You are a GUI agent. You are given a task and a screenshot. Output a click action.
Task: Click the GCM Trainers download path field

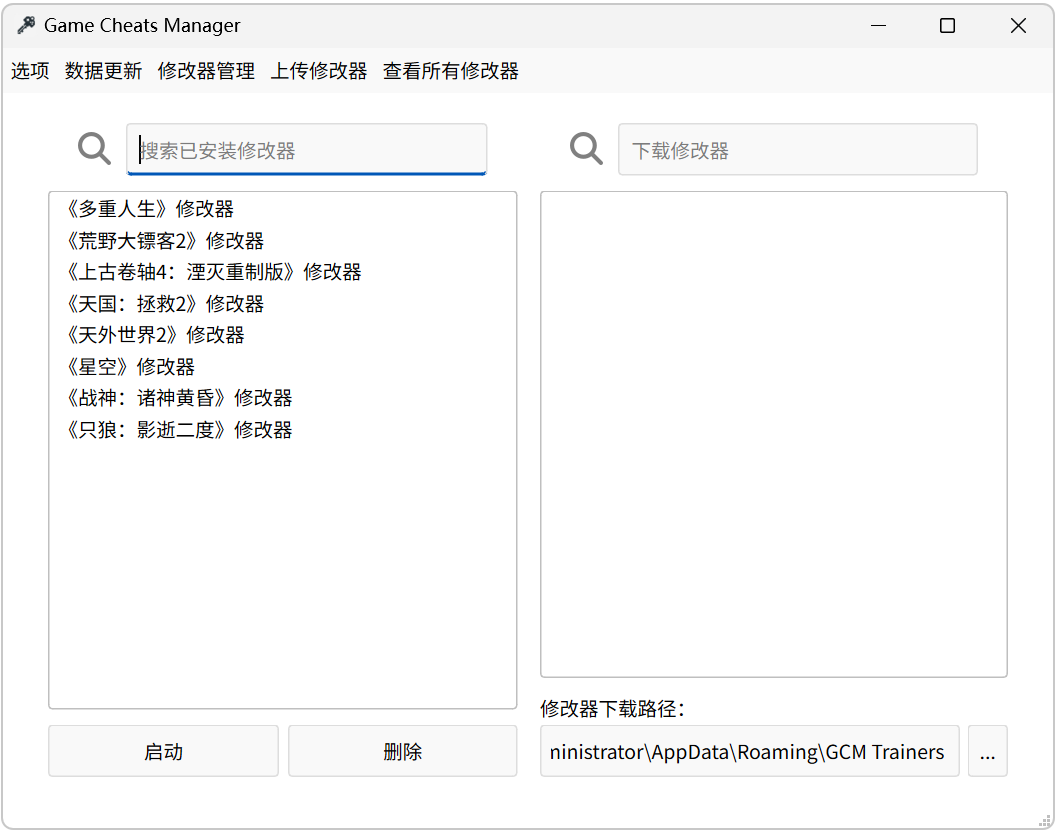[x=750, y=751]
